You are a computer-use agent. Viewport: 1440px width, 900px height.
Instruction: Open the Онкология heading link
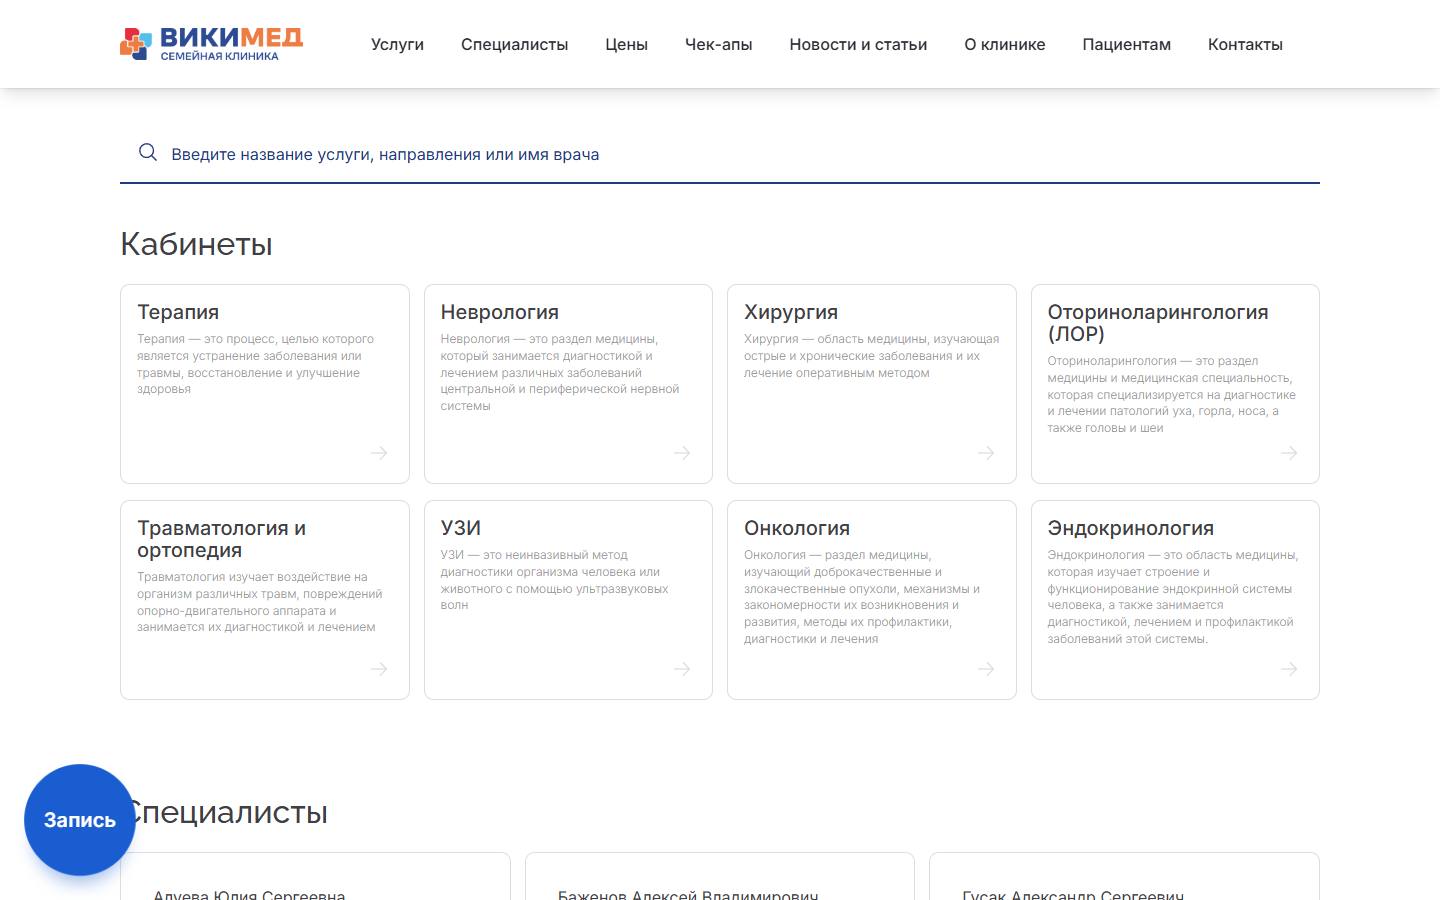(797, 528)
